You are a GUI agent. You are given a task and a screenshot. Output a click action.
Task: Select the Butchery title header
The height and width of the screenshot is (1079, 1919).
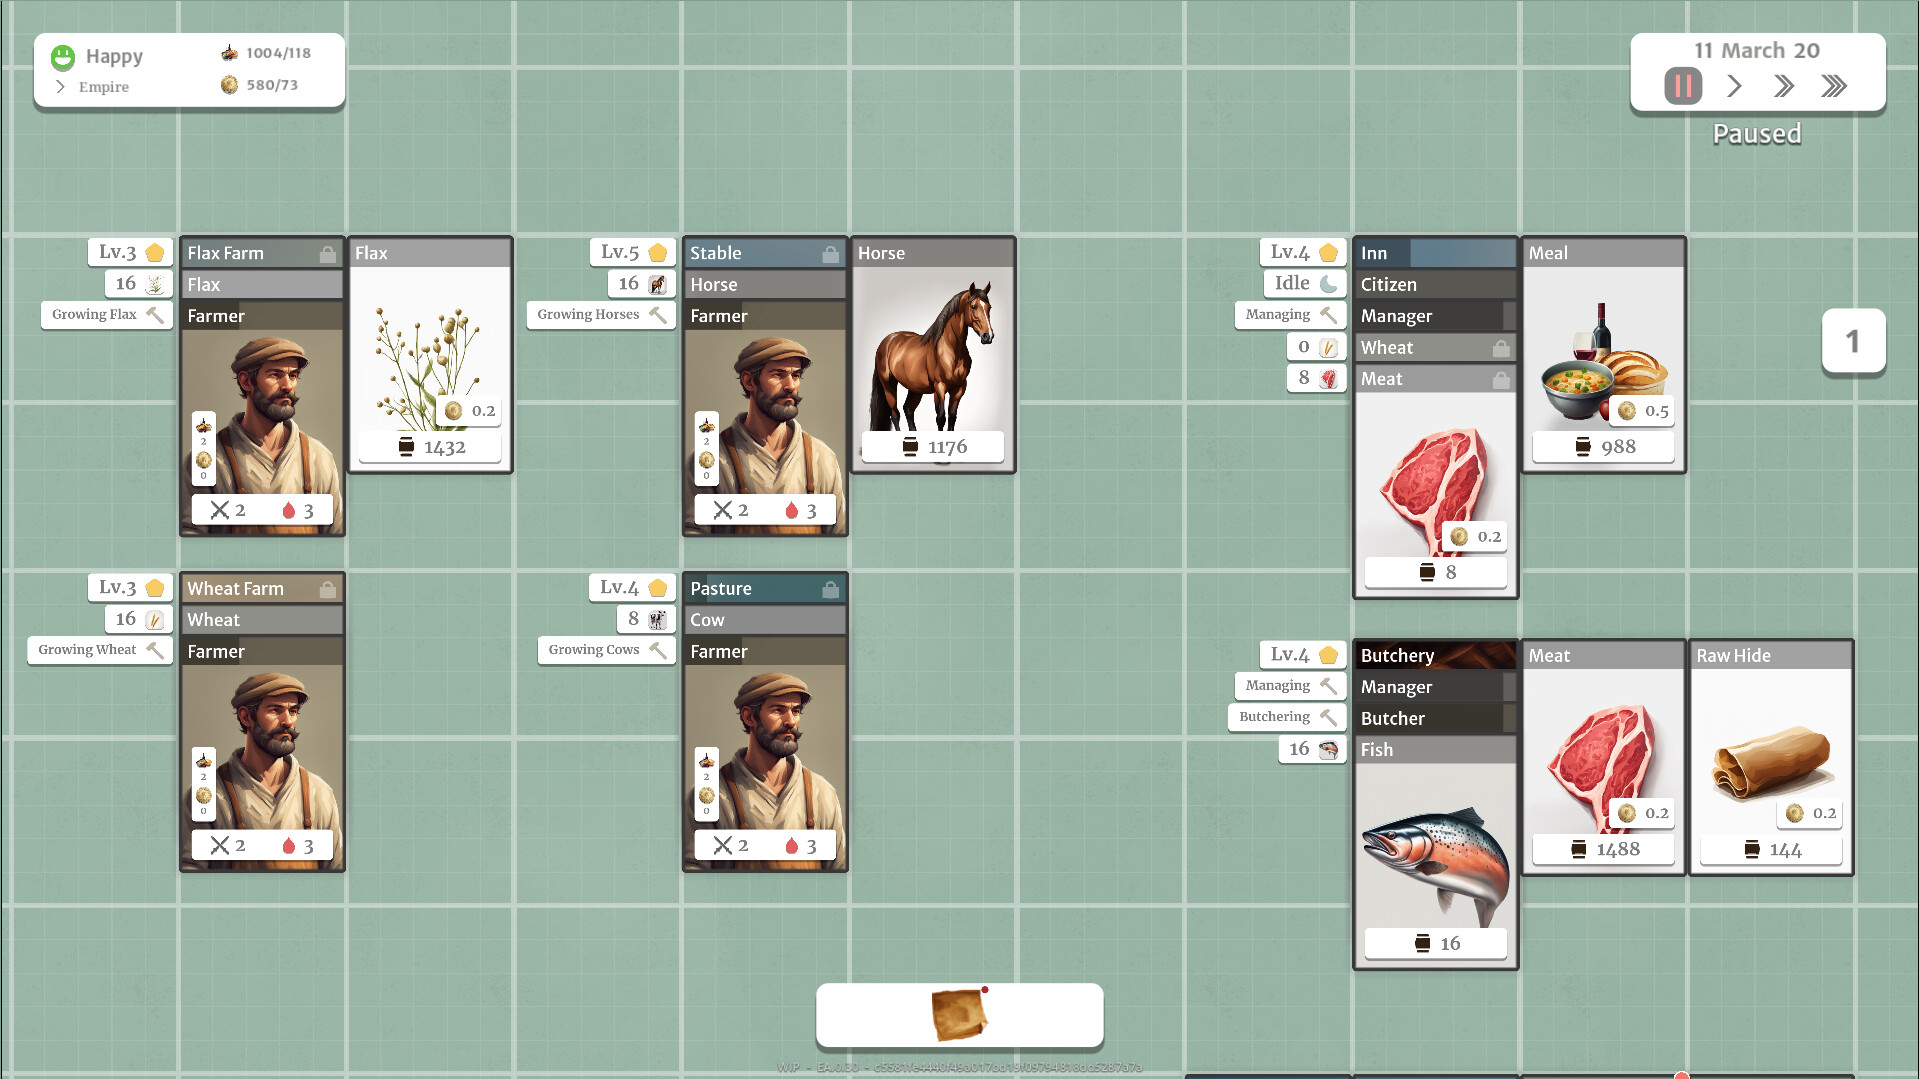(x=1435, y=656)
